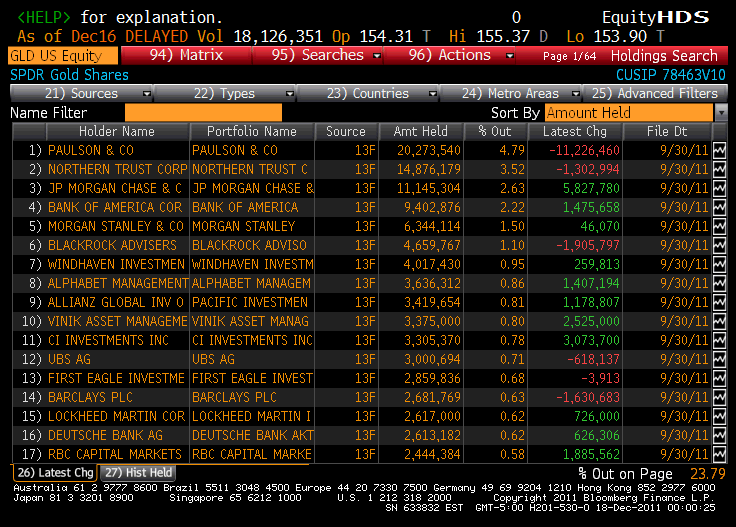Click % Out on Page value 23.79

pos(707,474)
